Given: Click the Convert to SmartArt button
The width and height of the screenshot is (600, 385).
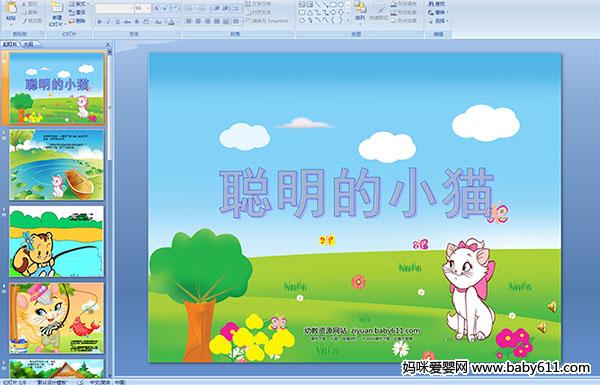Looking at the screenshot, I should point(268,21).
